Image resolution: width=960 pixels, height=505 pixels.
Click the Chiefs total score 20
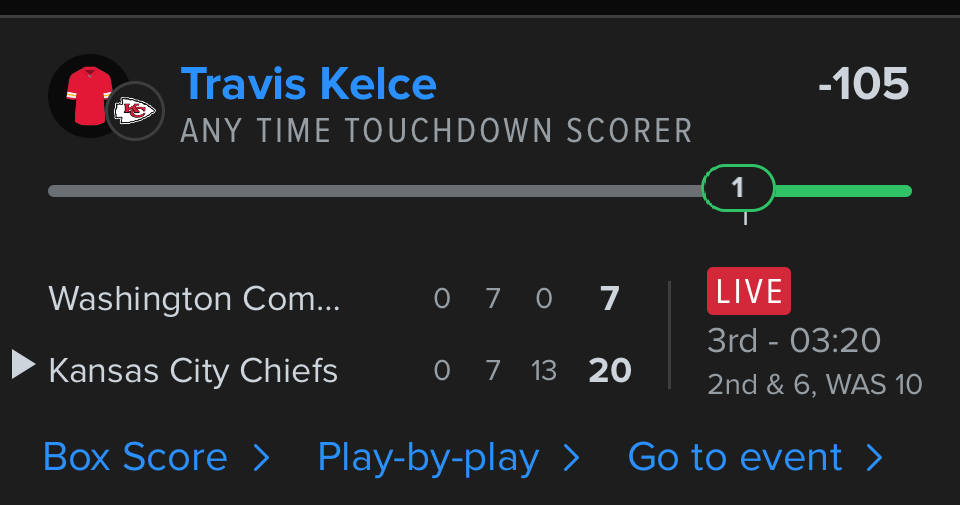pyautogui.click(x=610, y=371)
